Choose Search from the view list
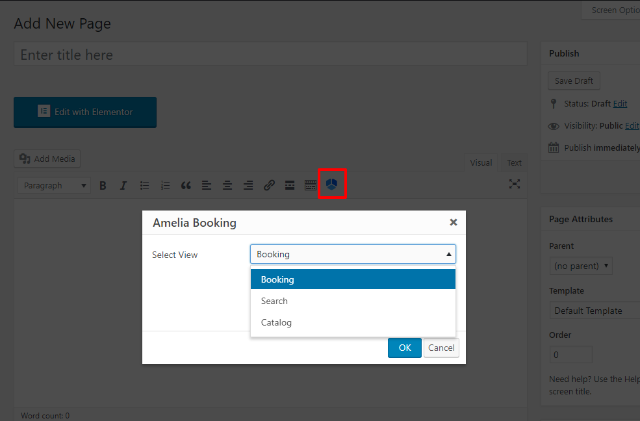The image size is (640, 421). (x=353, y=301)
